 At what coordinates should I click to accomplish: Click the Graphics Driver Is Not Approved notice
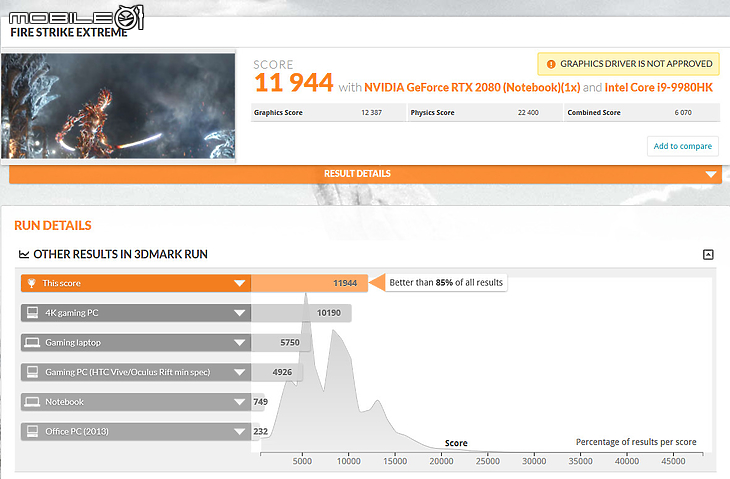629,64
